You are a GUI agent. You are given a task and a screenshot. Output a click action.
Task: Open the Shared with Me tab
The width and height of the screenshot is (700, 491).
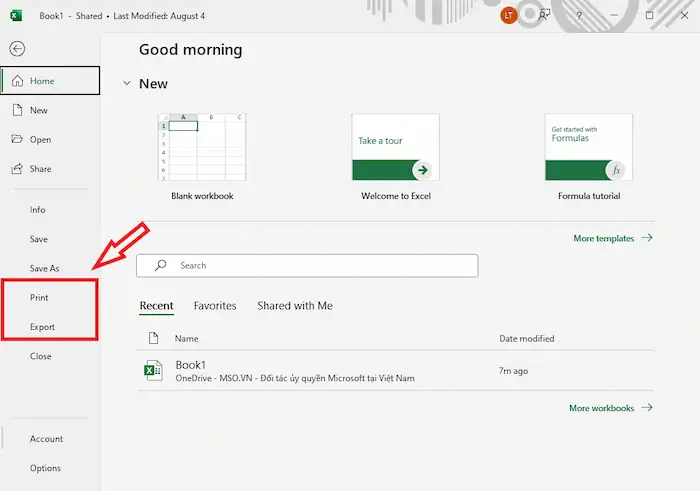(x=294, y=306)
